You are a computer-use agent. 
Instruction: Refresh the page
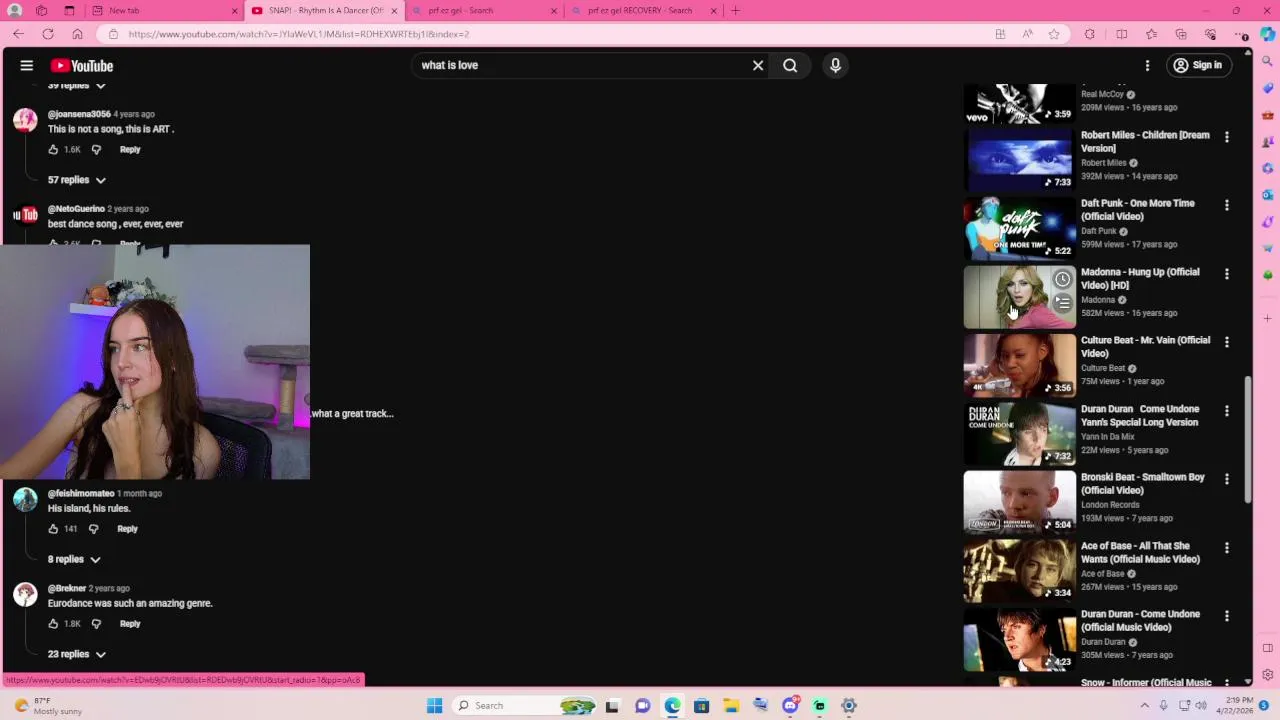[x=47, y=34]
